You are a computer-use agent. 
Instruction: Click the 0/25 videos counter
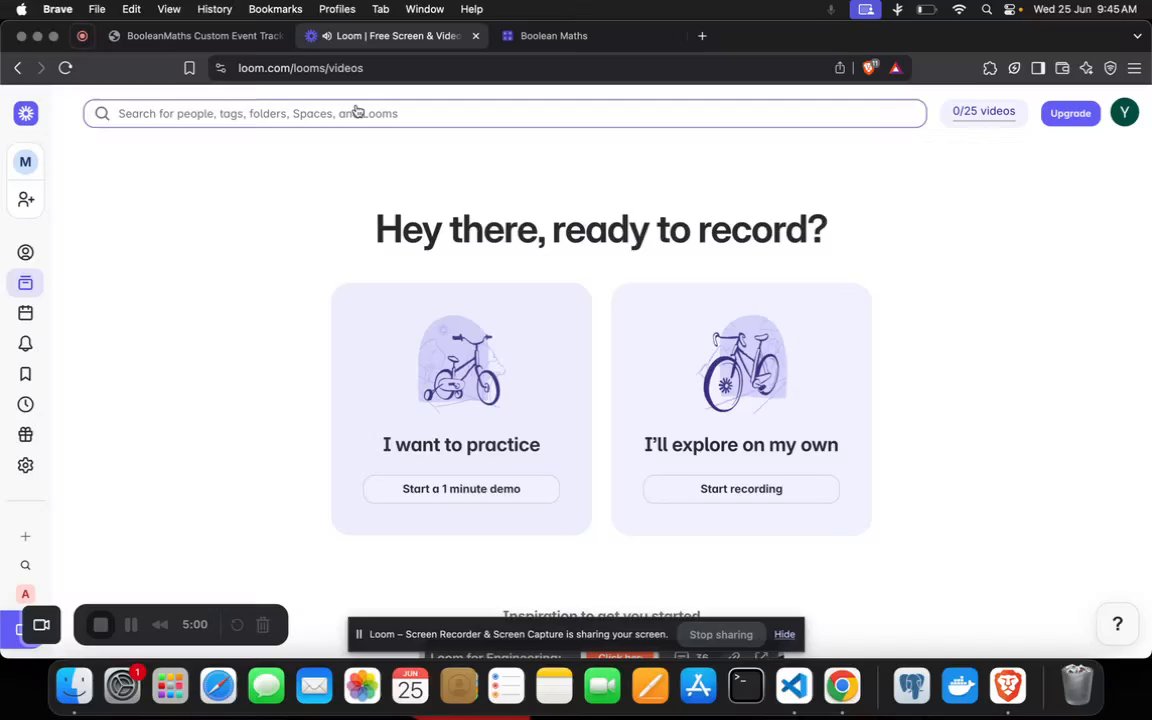(984, 112)
